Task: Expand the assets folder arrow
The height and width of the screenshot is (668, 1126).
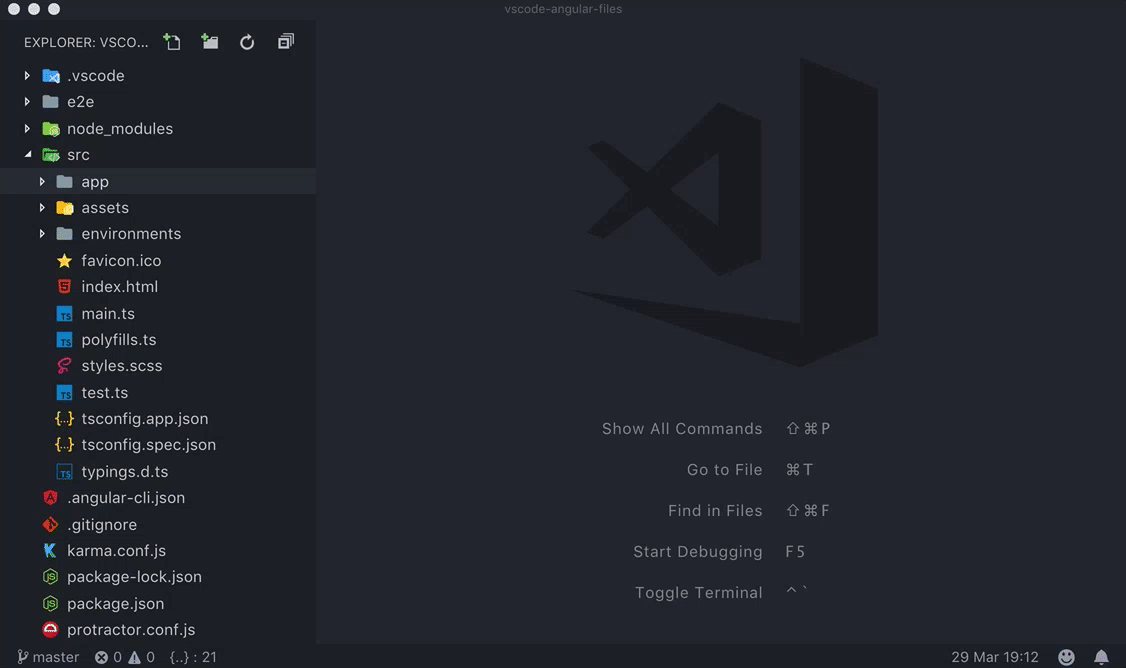Action: pyautogui.click(x=42, y=208)
